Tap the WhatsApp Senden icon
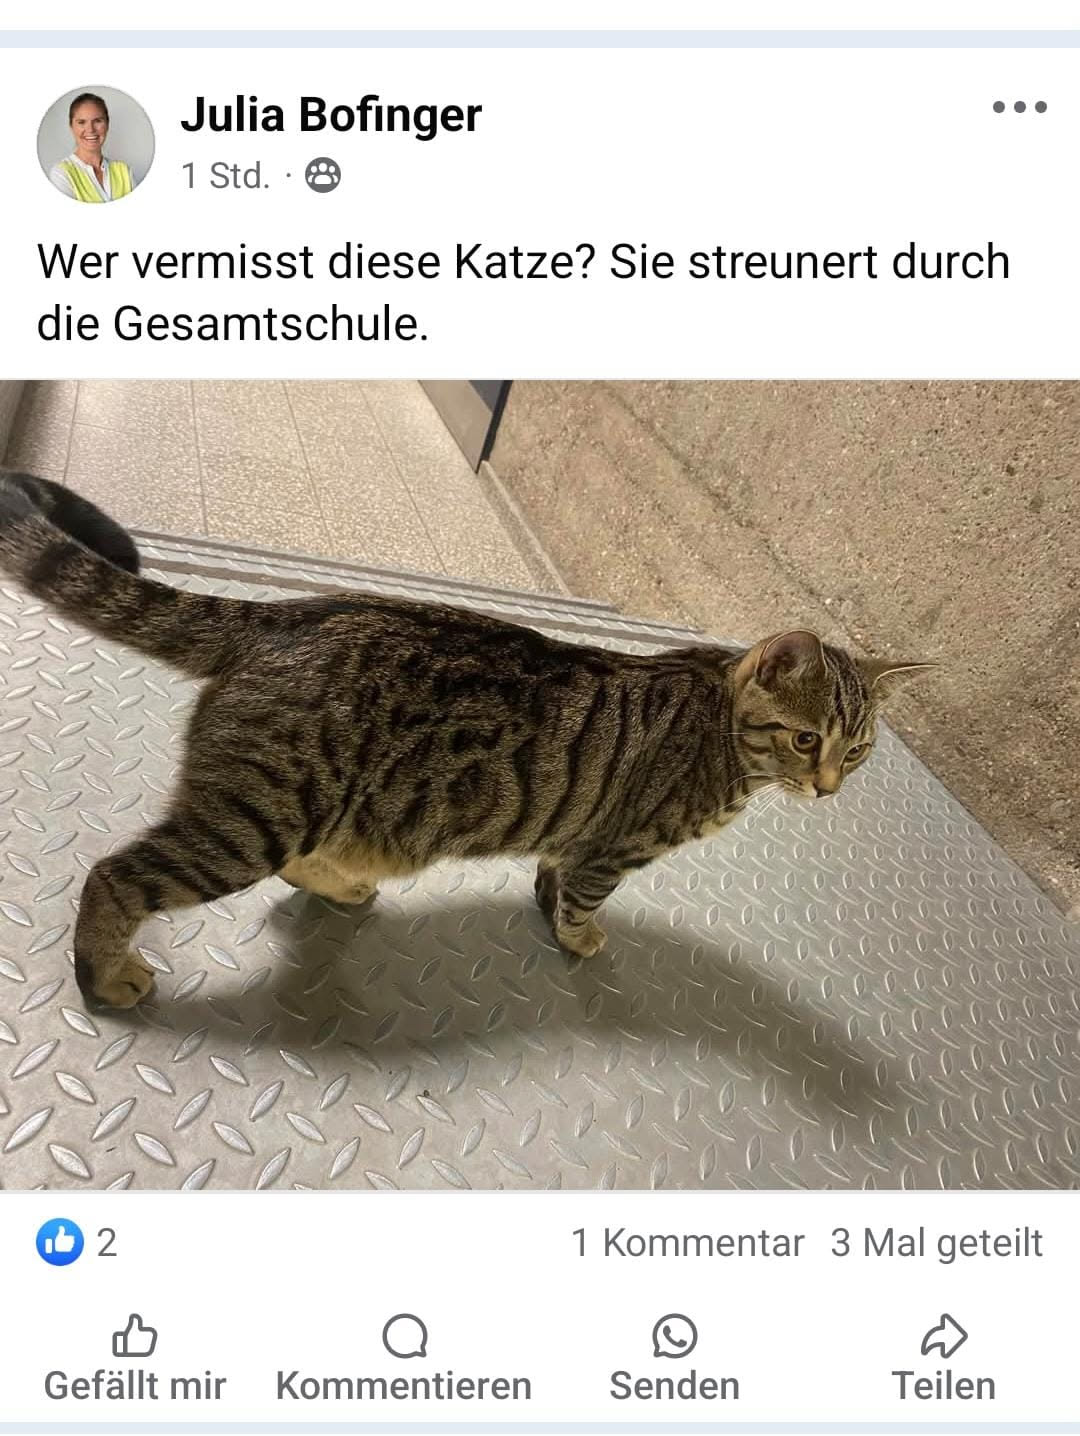This screenshot has height=1436, width=1080. [674, 1336]
